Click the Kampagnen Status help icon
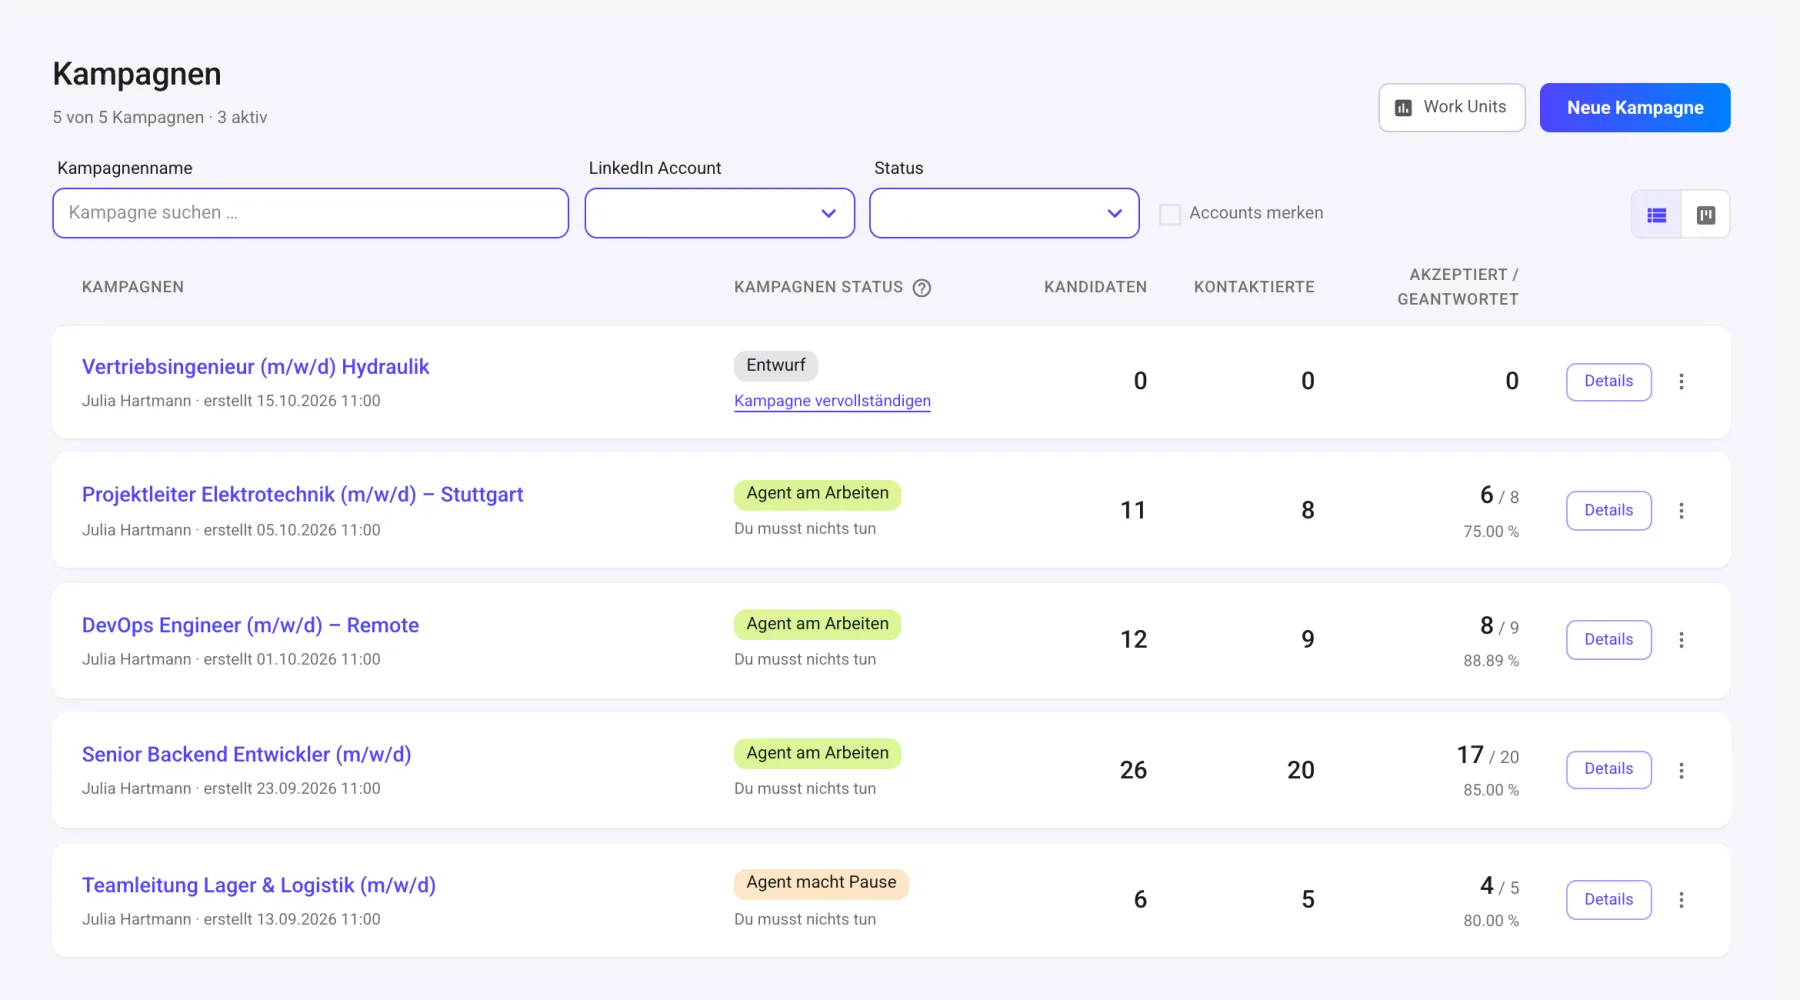The width and height of the screenshot is (1800, 1000). coord(922,288)
